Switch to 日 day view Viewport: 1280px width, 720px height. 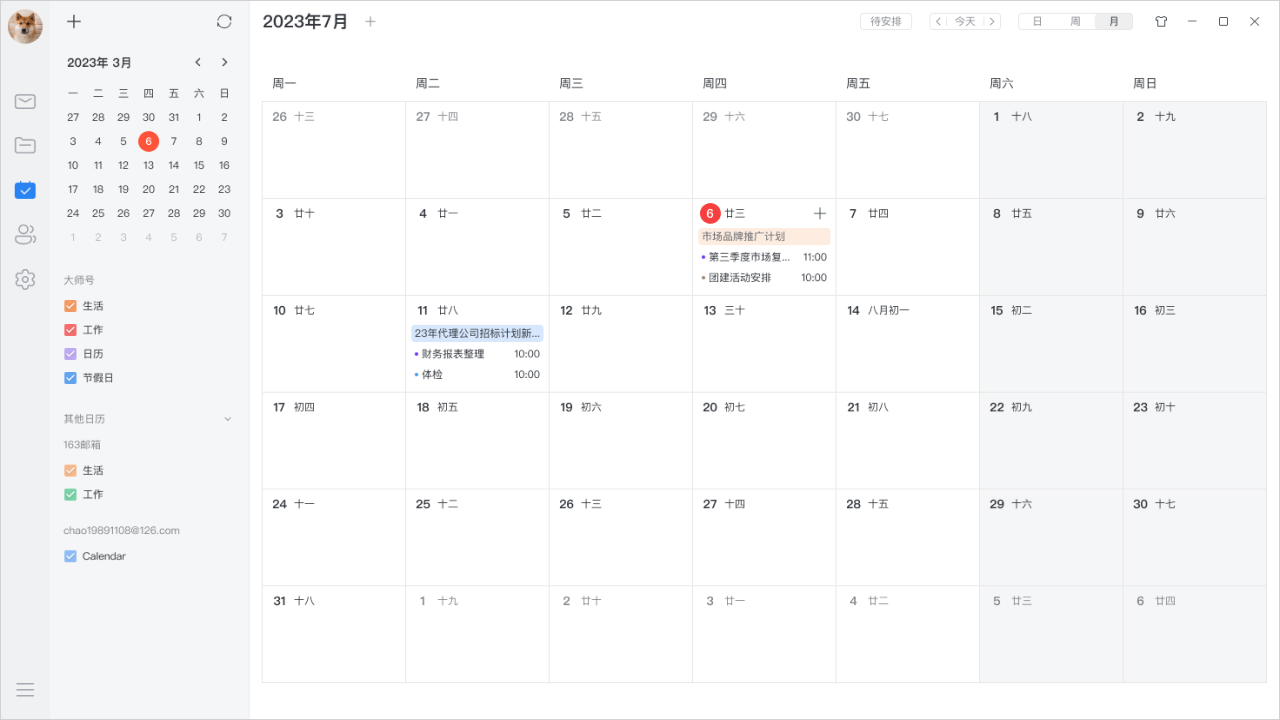click(x=1037, y=21)
